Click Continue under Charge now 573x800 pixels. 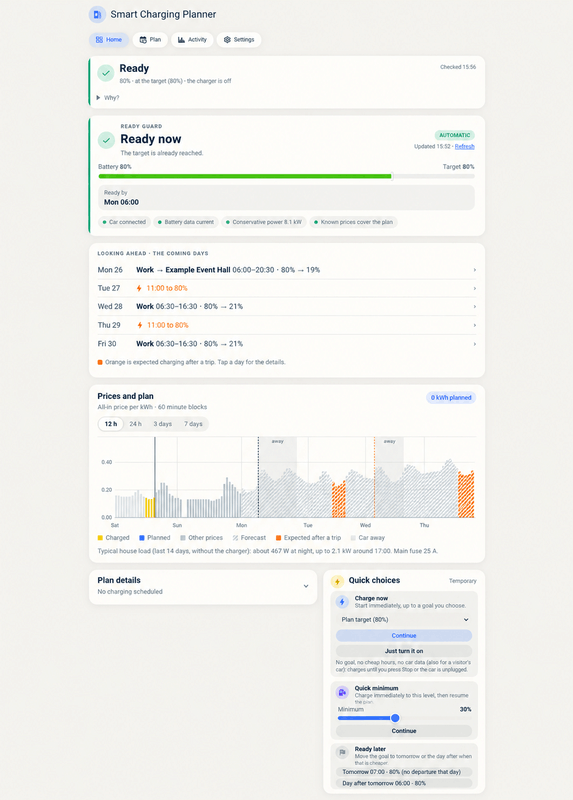point(404,636)
